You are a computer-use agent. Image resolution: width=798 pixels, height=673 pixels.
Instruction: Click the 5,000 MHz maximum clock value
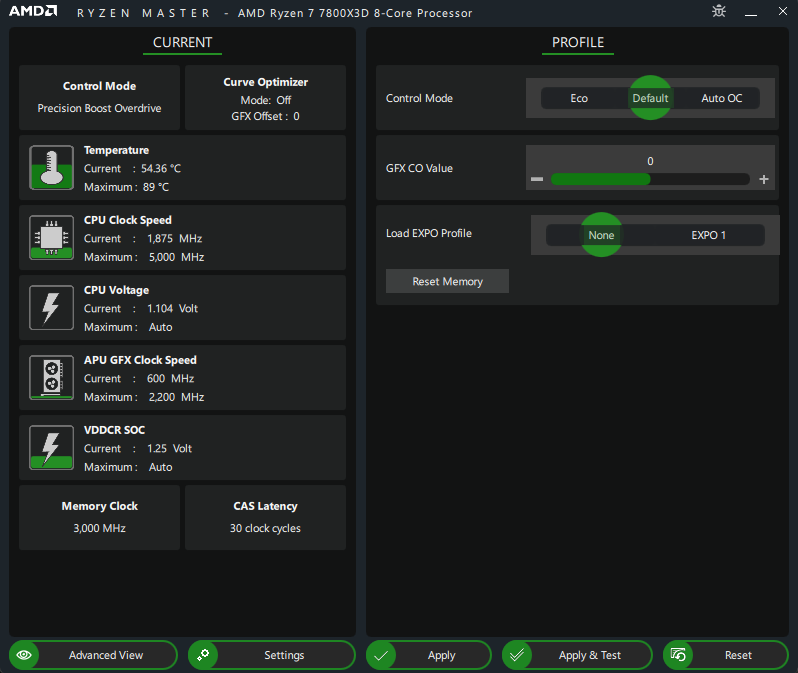177,257
